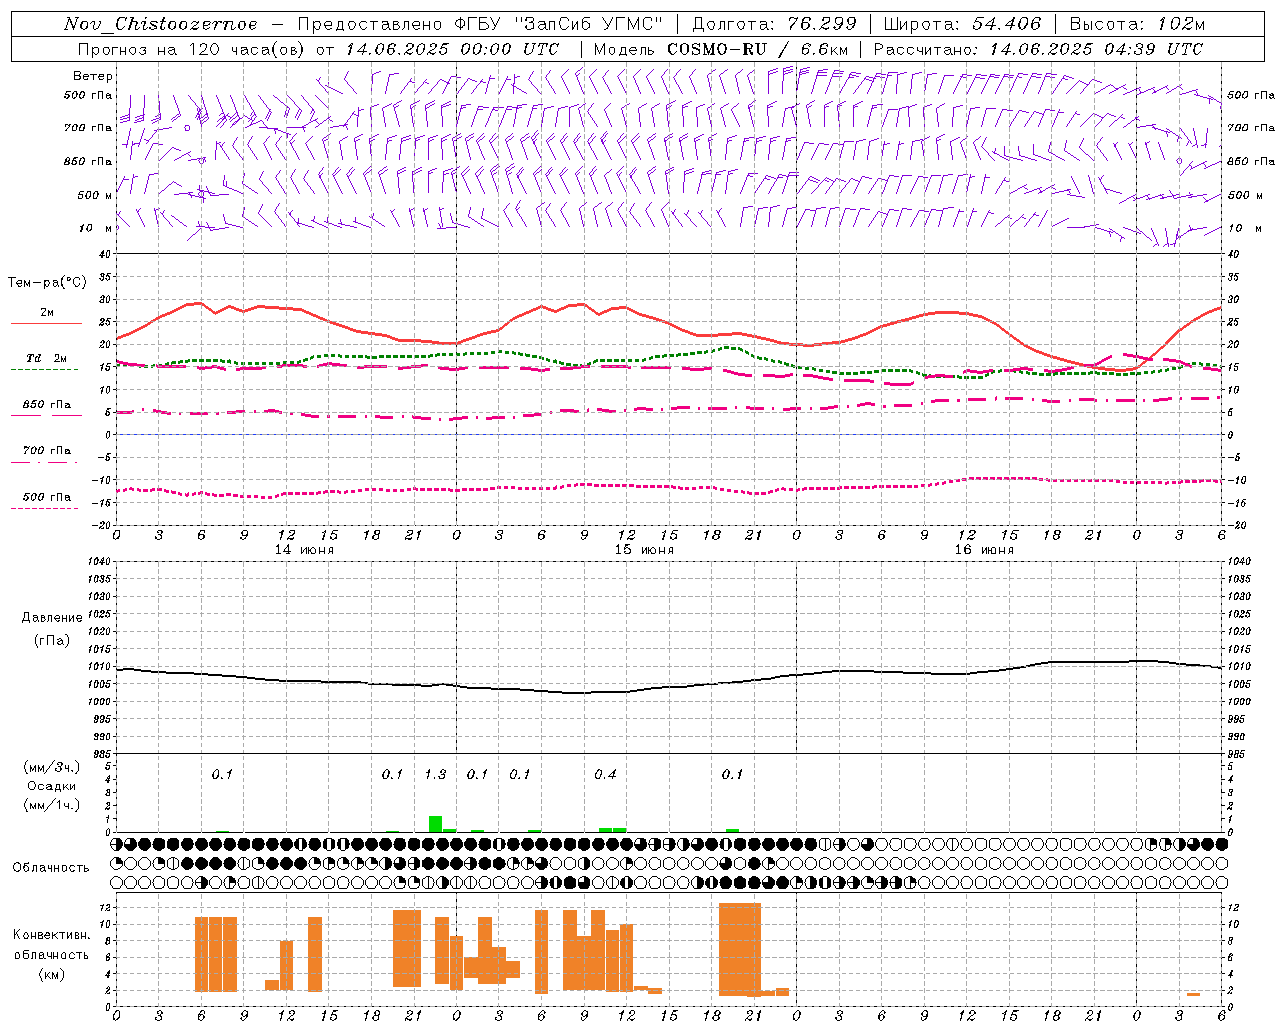
Task: Click the 16 июня date label
Action: pos(984,549)
